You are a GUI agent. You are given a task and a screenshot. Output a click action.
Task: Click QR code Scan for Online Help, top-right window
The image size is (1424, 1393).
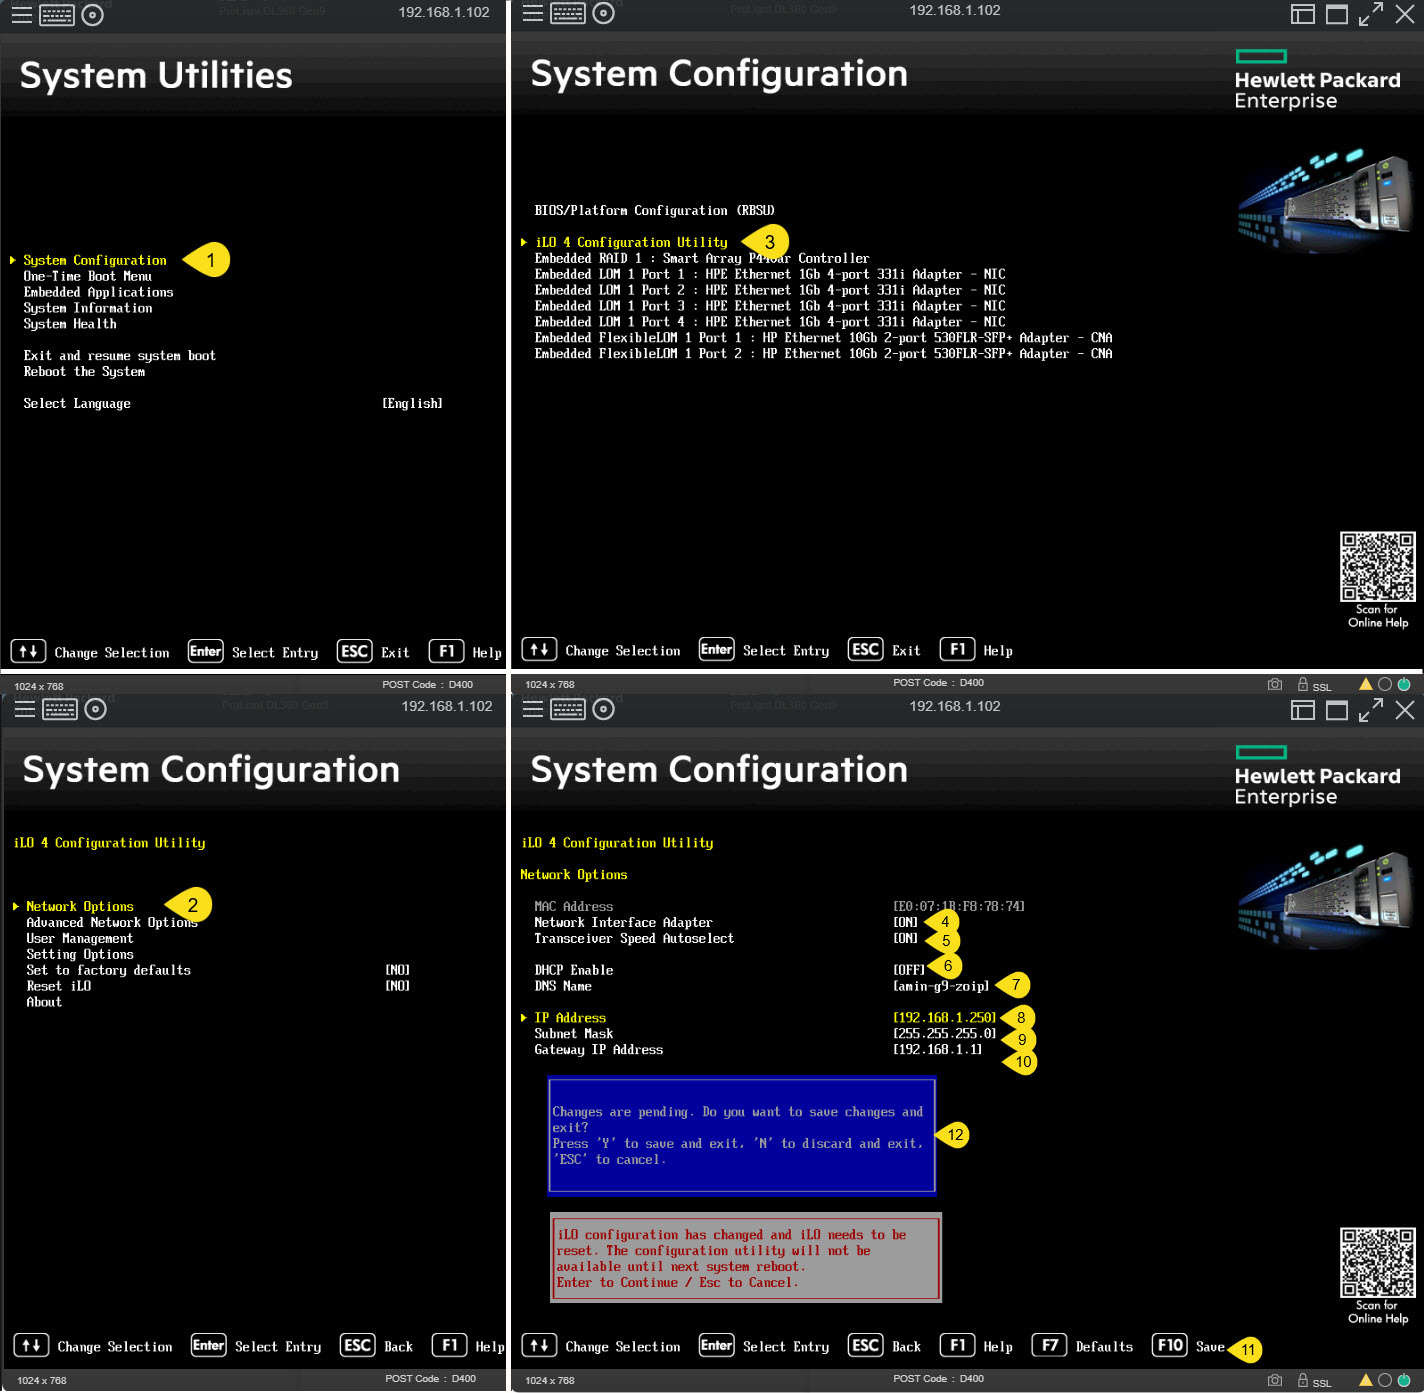(1378, 567)
